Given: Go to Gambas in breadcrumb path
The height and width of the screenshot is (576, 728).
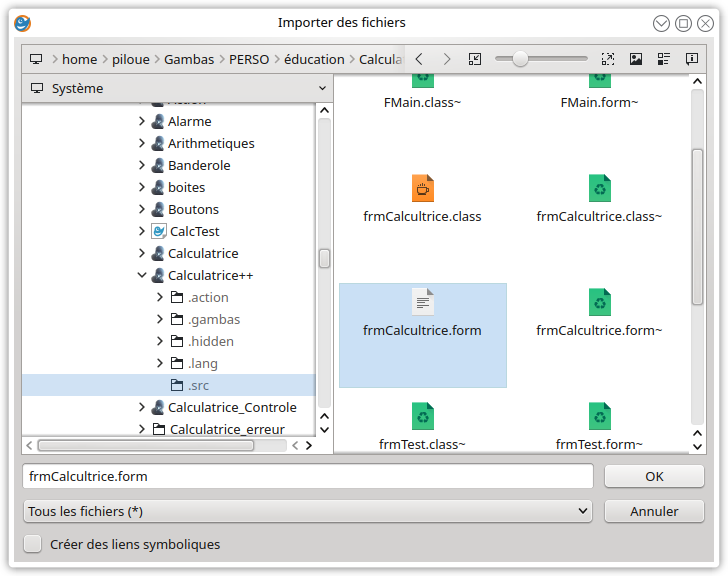Looking at the screenshot, I should 189,59.
